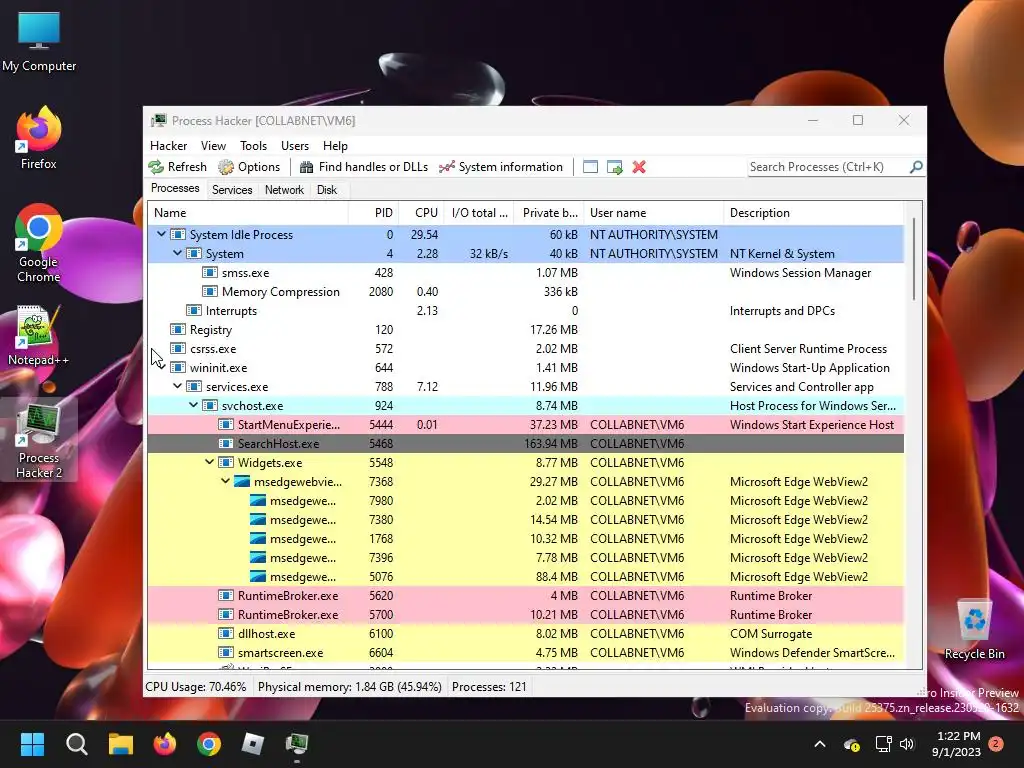Open the Tools menu
The width and height of the screenshot is (1024, 768).
pos(253,146)
